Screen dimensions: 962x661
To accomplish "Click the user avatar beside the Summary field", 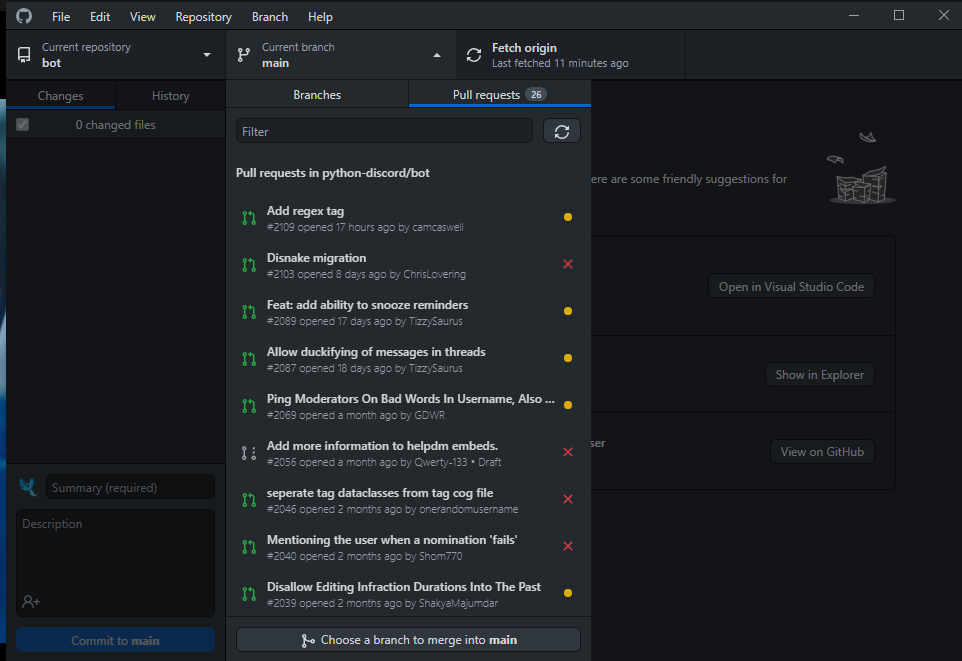I will (28, 487).
